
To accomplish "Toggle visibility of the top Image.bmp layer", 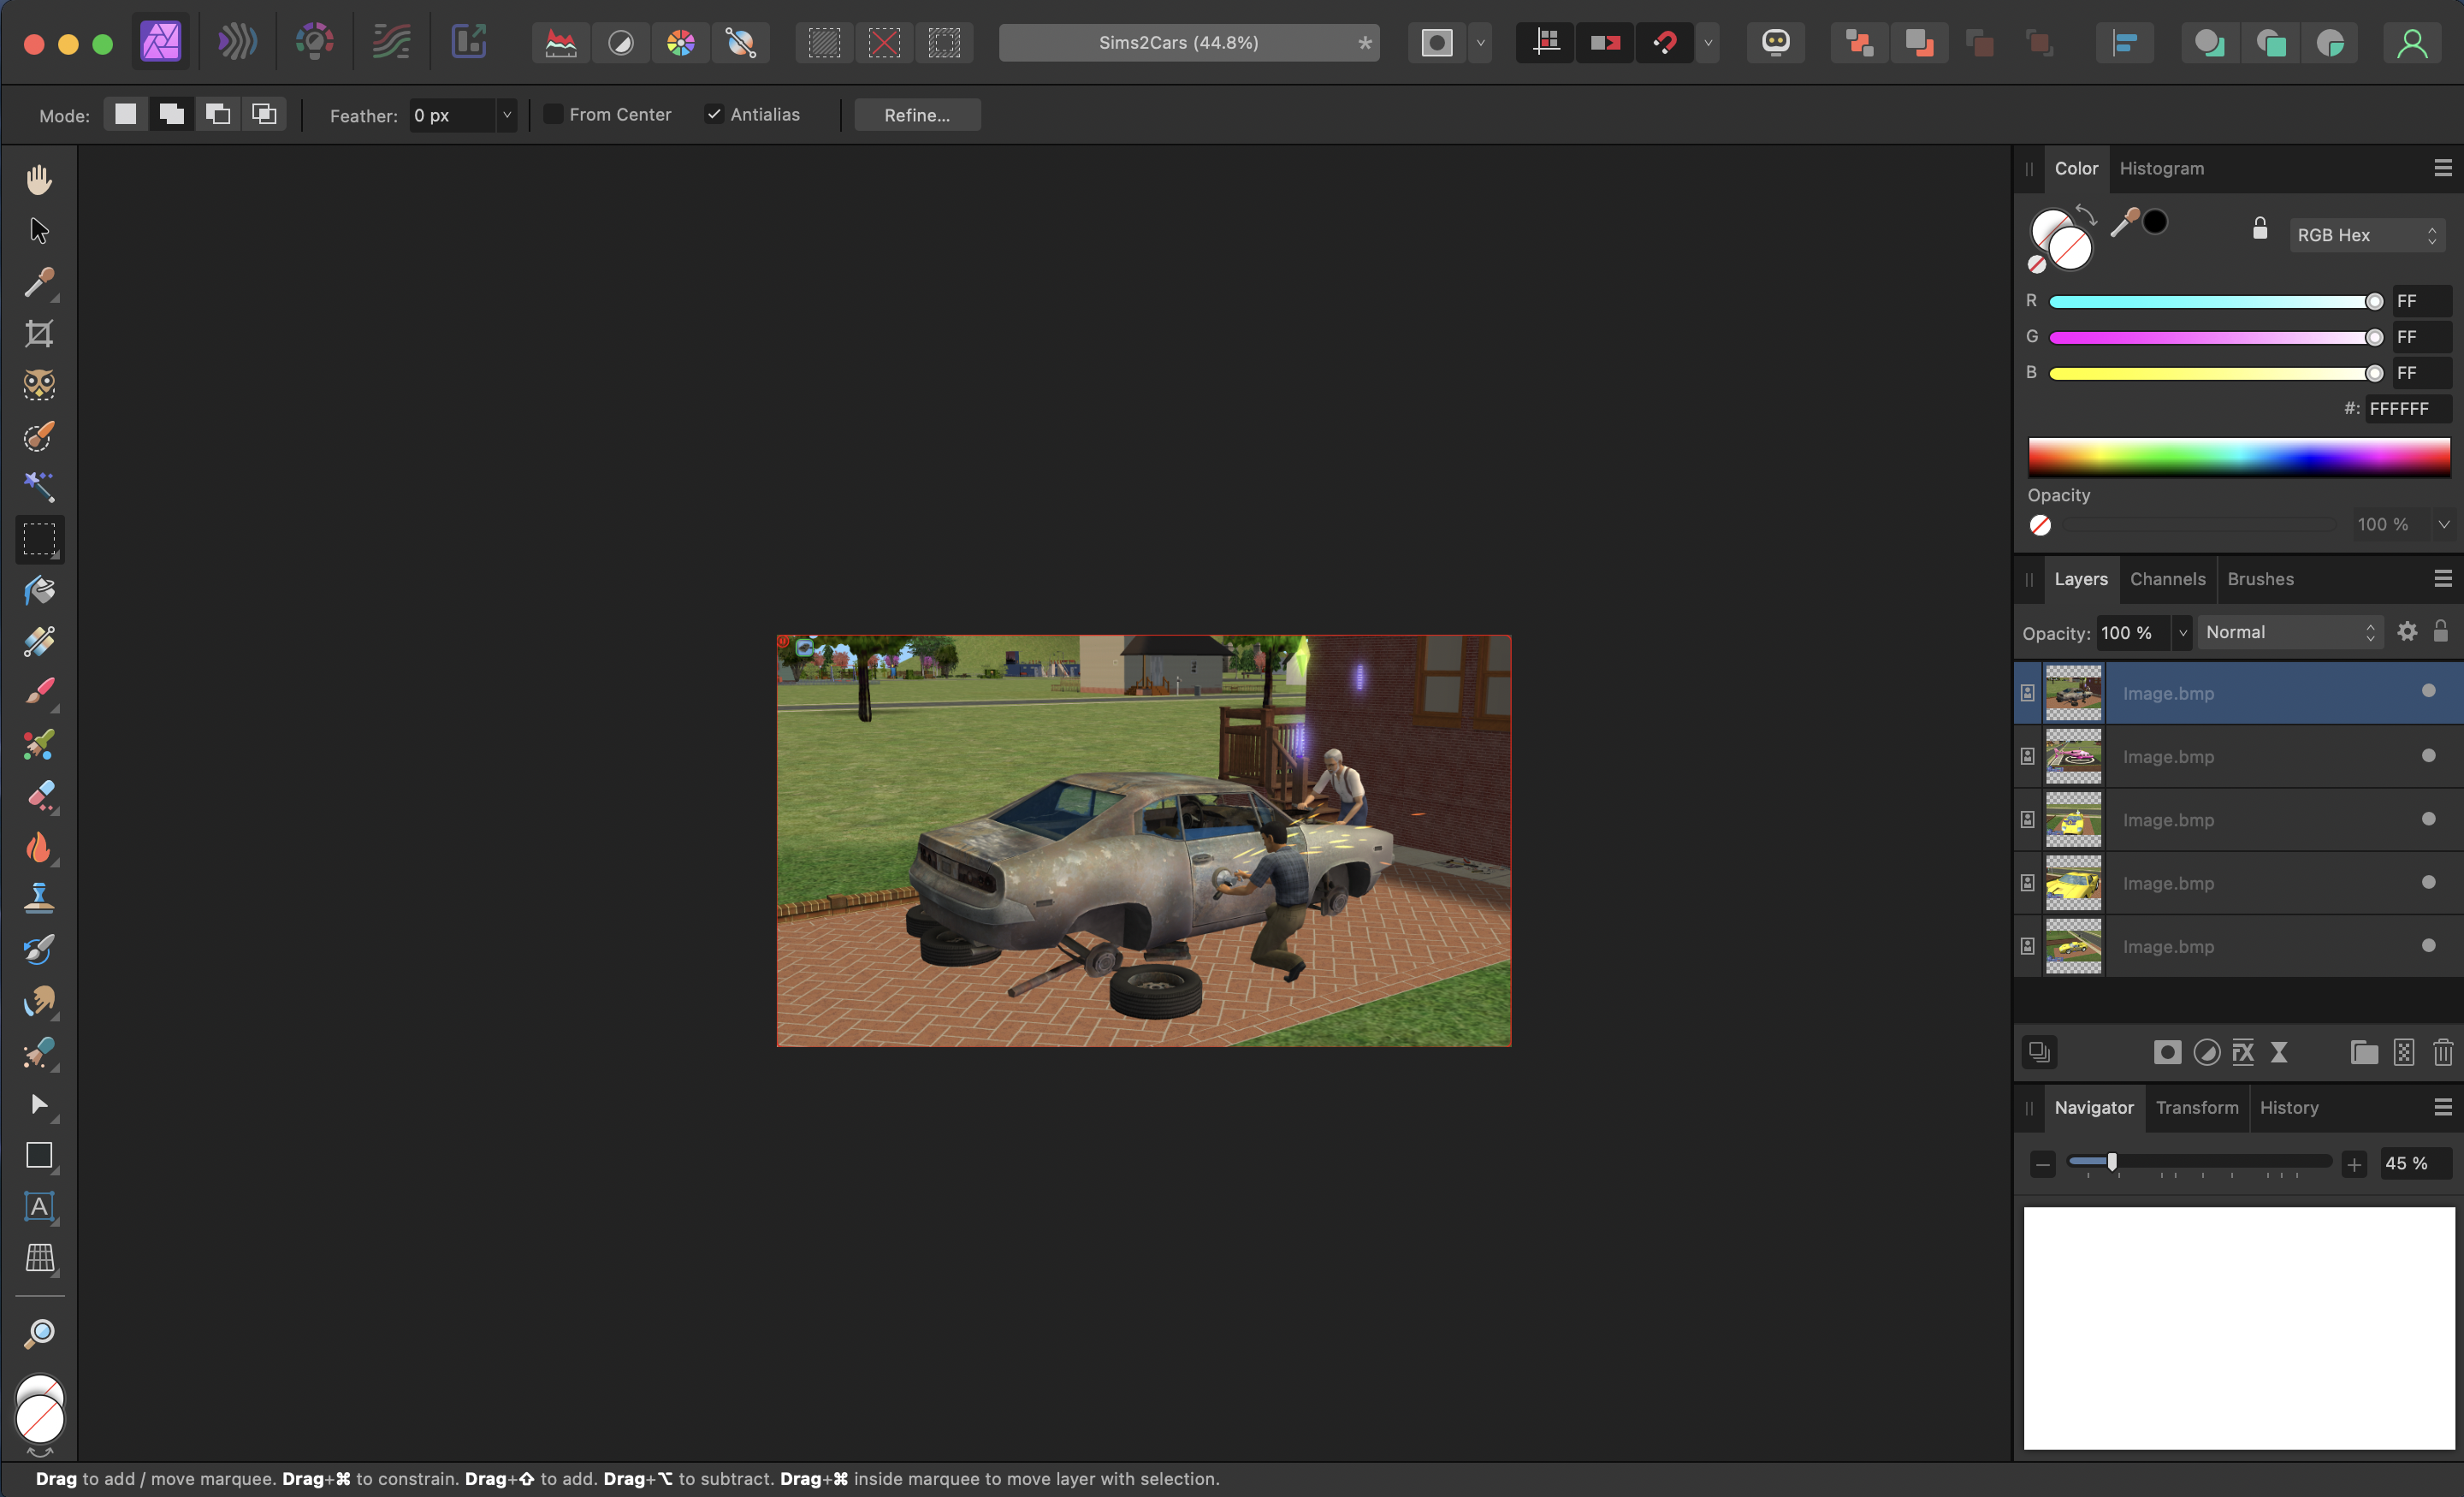I will coord(2428,691).
